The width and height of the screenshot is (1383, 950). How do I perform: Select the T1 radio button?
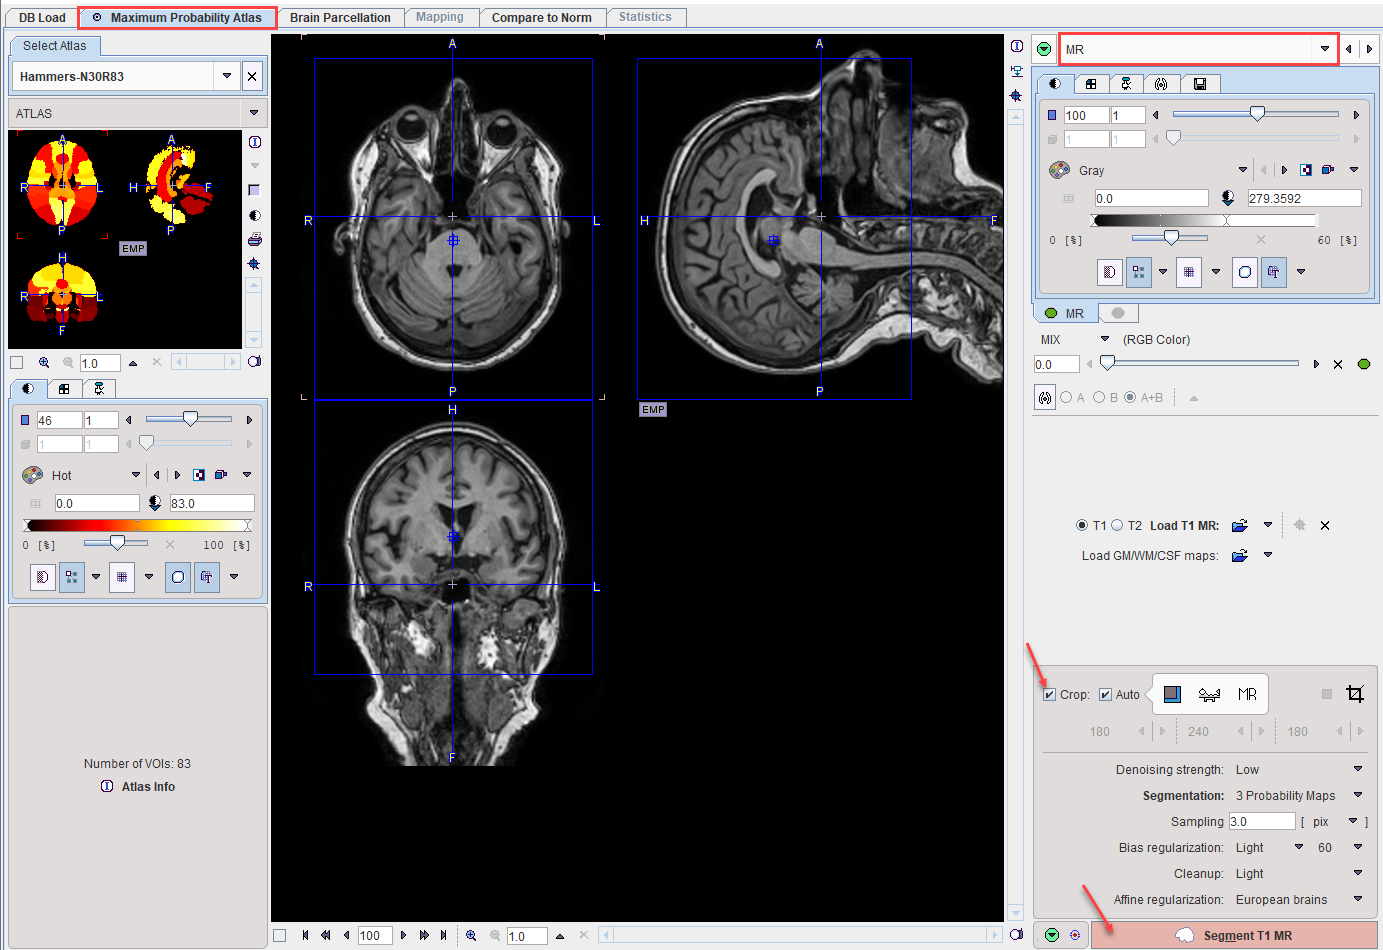click(1082, 525)
